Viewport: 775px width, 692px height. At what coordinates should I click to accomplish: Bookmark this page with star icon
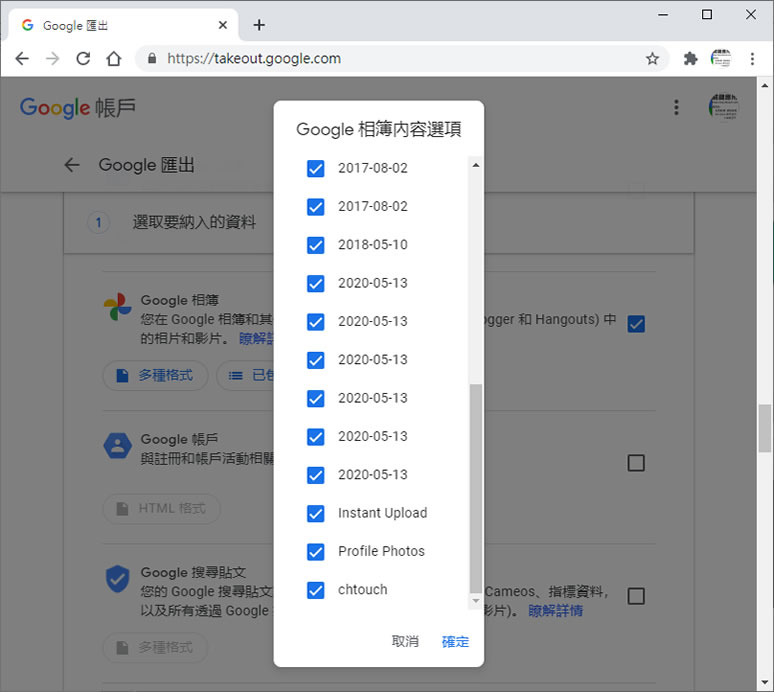pos(652,59)
